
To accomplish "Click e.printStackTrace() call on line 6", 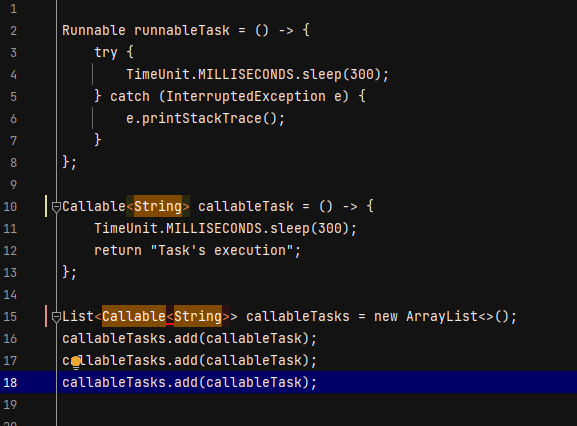I will [205, 118].
